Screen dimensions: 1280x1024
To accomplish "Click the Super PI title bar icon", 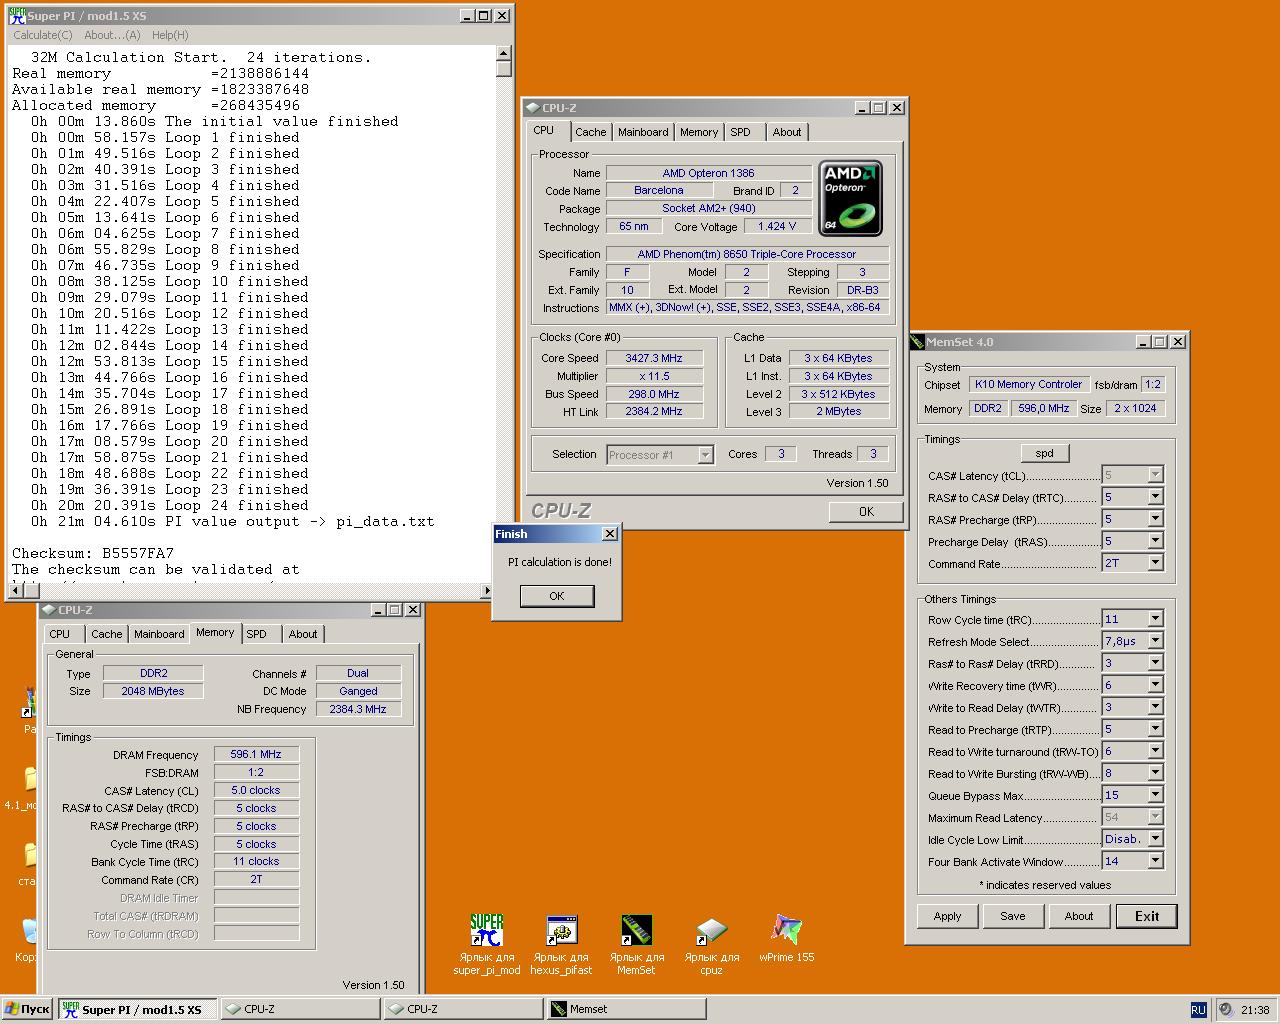I will 17,15.
